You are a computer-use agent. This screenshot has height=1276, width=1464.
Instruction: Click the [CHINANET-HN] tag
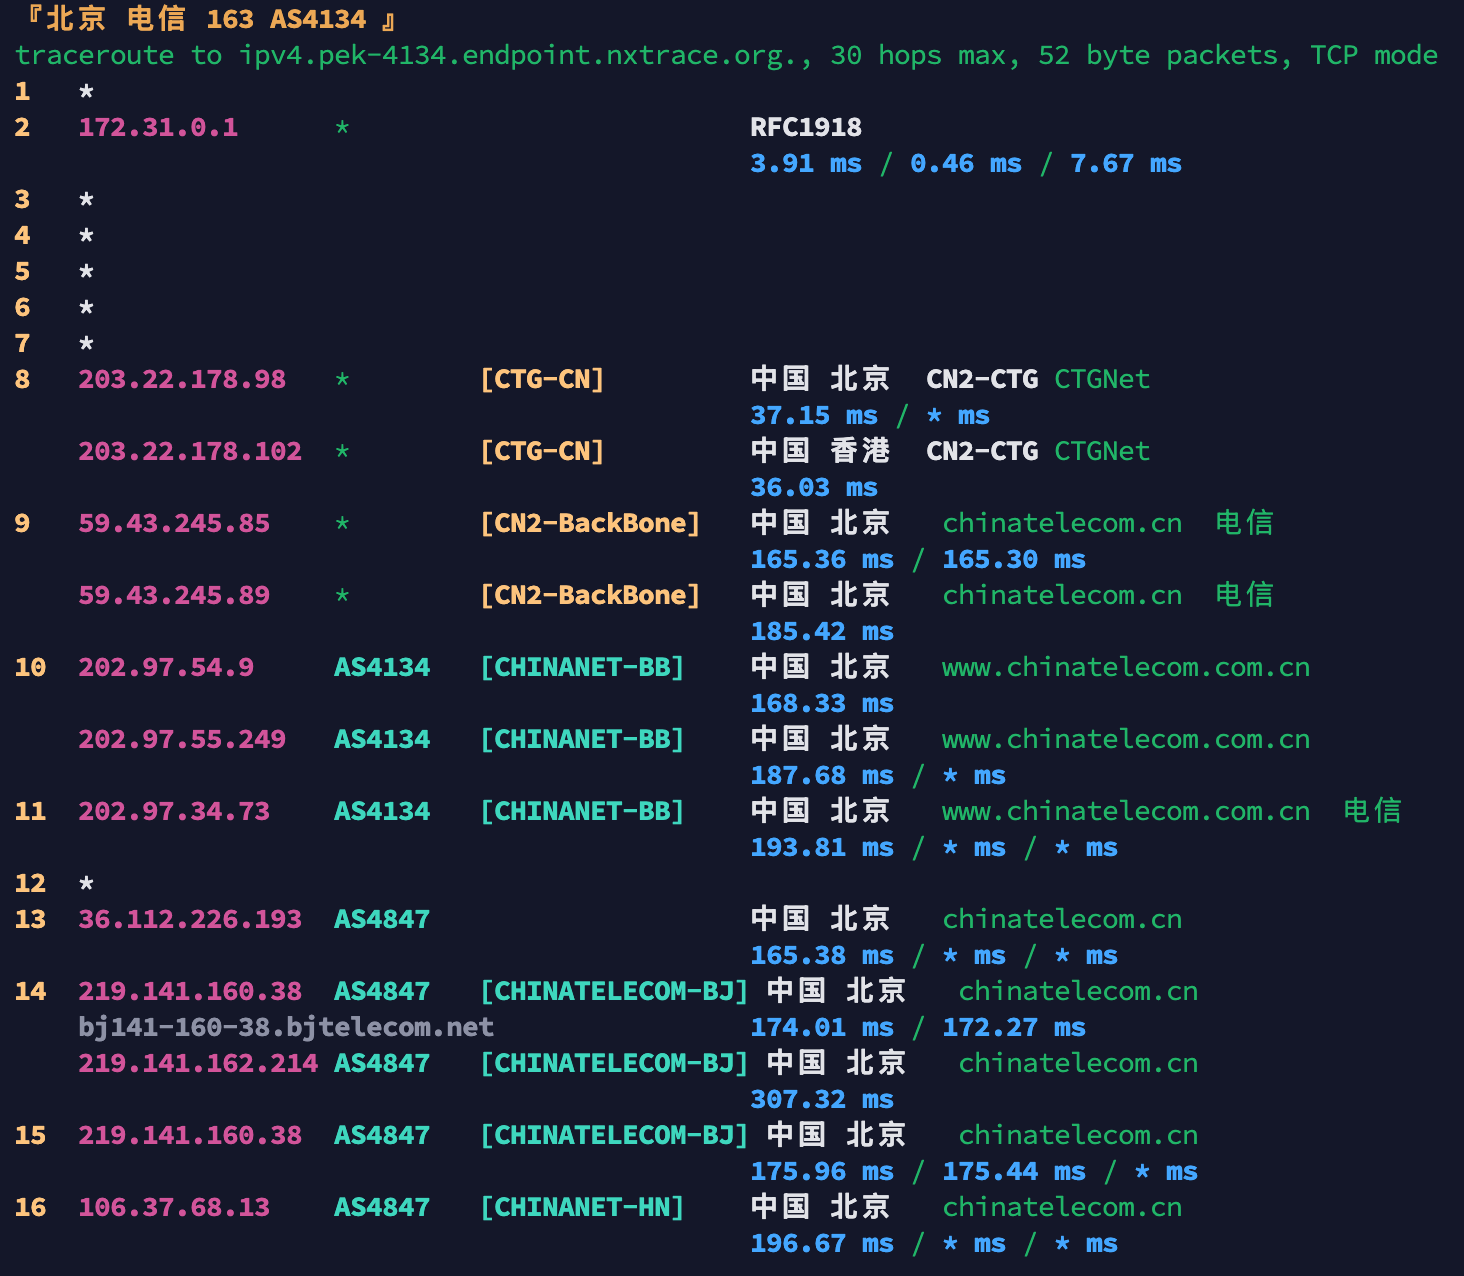[582, 1207]
